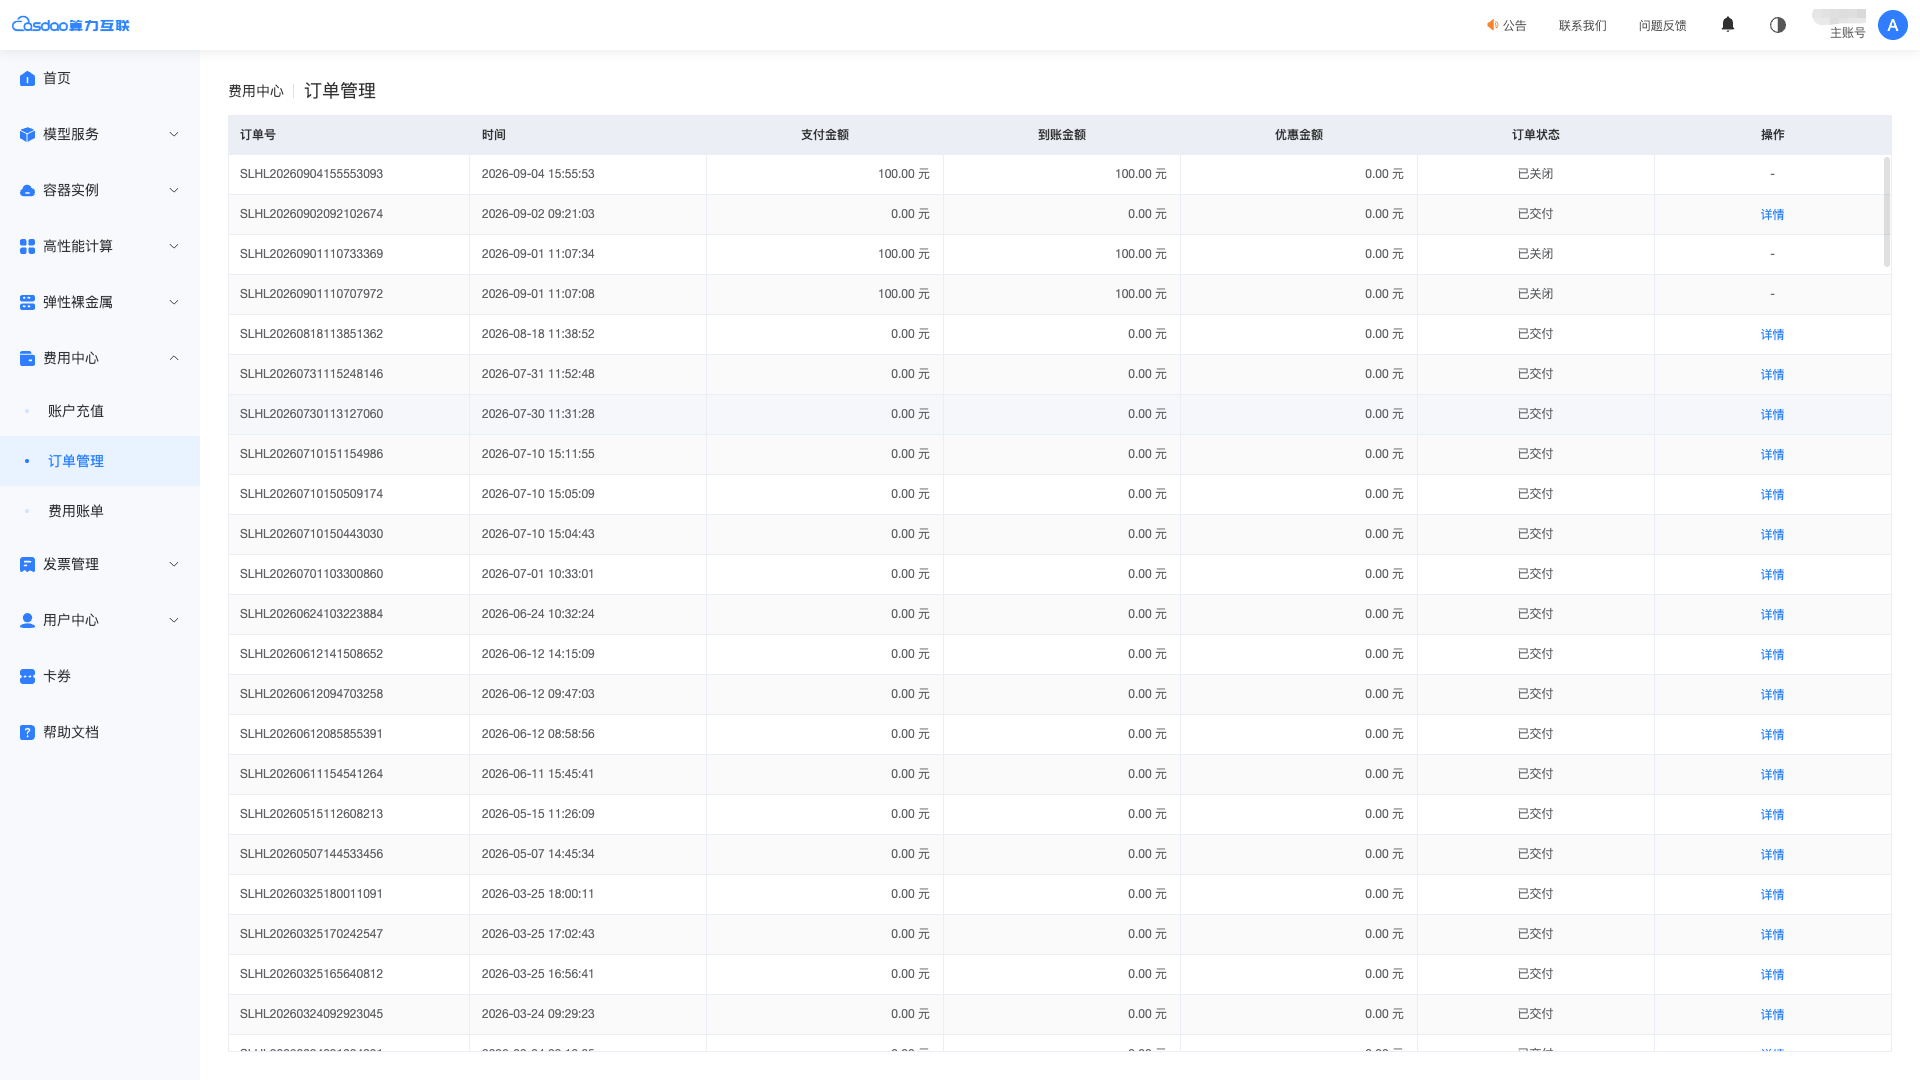Image resolution: width=1920 pixels, height=1080 pixels.
Task: Click the 公告 announcement speaker icon
Action: [x=1492, y=25]
